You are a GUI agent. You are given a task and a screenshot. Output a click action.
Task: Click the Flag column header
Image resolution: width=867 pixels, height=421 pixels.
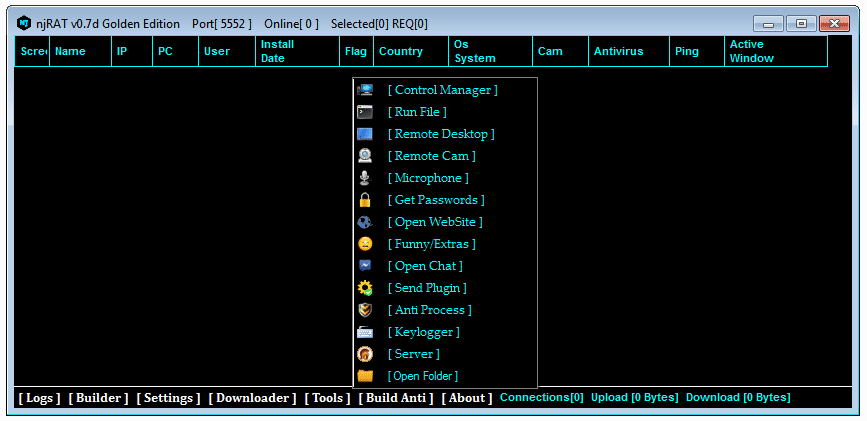pyautogui.click(x=357, y=51)
